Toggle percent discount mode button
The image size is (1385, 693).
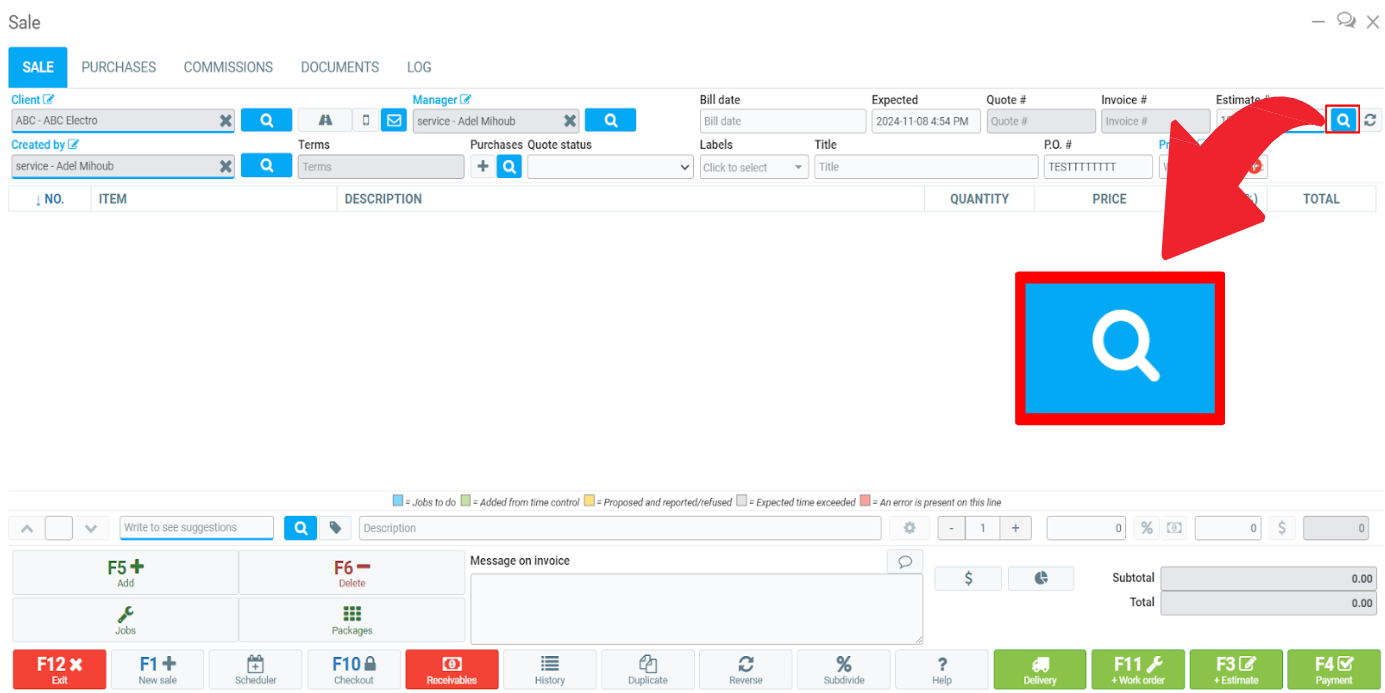pos(1146,528)
